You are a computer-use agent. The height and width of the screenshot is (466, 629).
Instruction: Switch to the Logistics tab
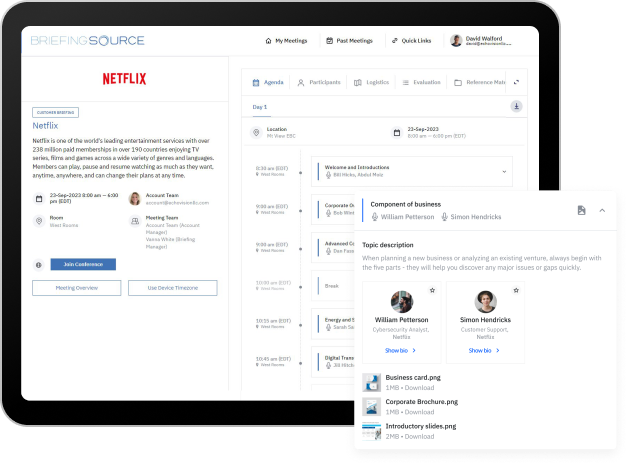pyautogui.click(x=371, y=82)
